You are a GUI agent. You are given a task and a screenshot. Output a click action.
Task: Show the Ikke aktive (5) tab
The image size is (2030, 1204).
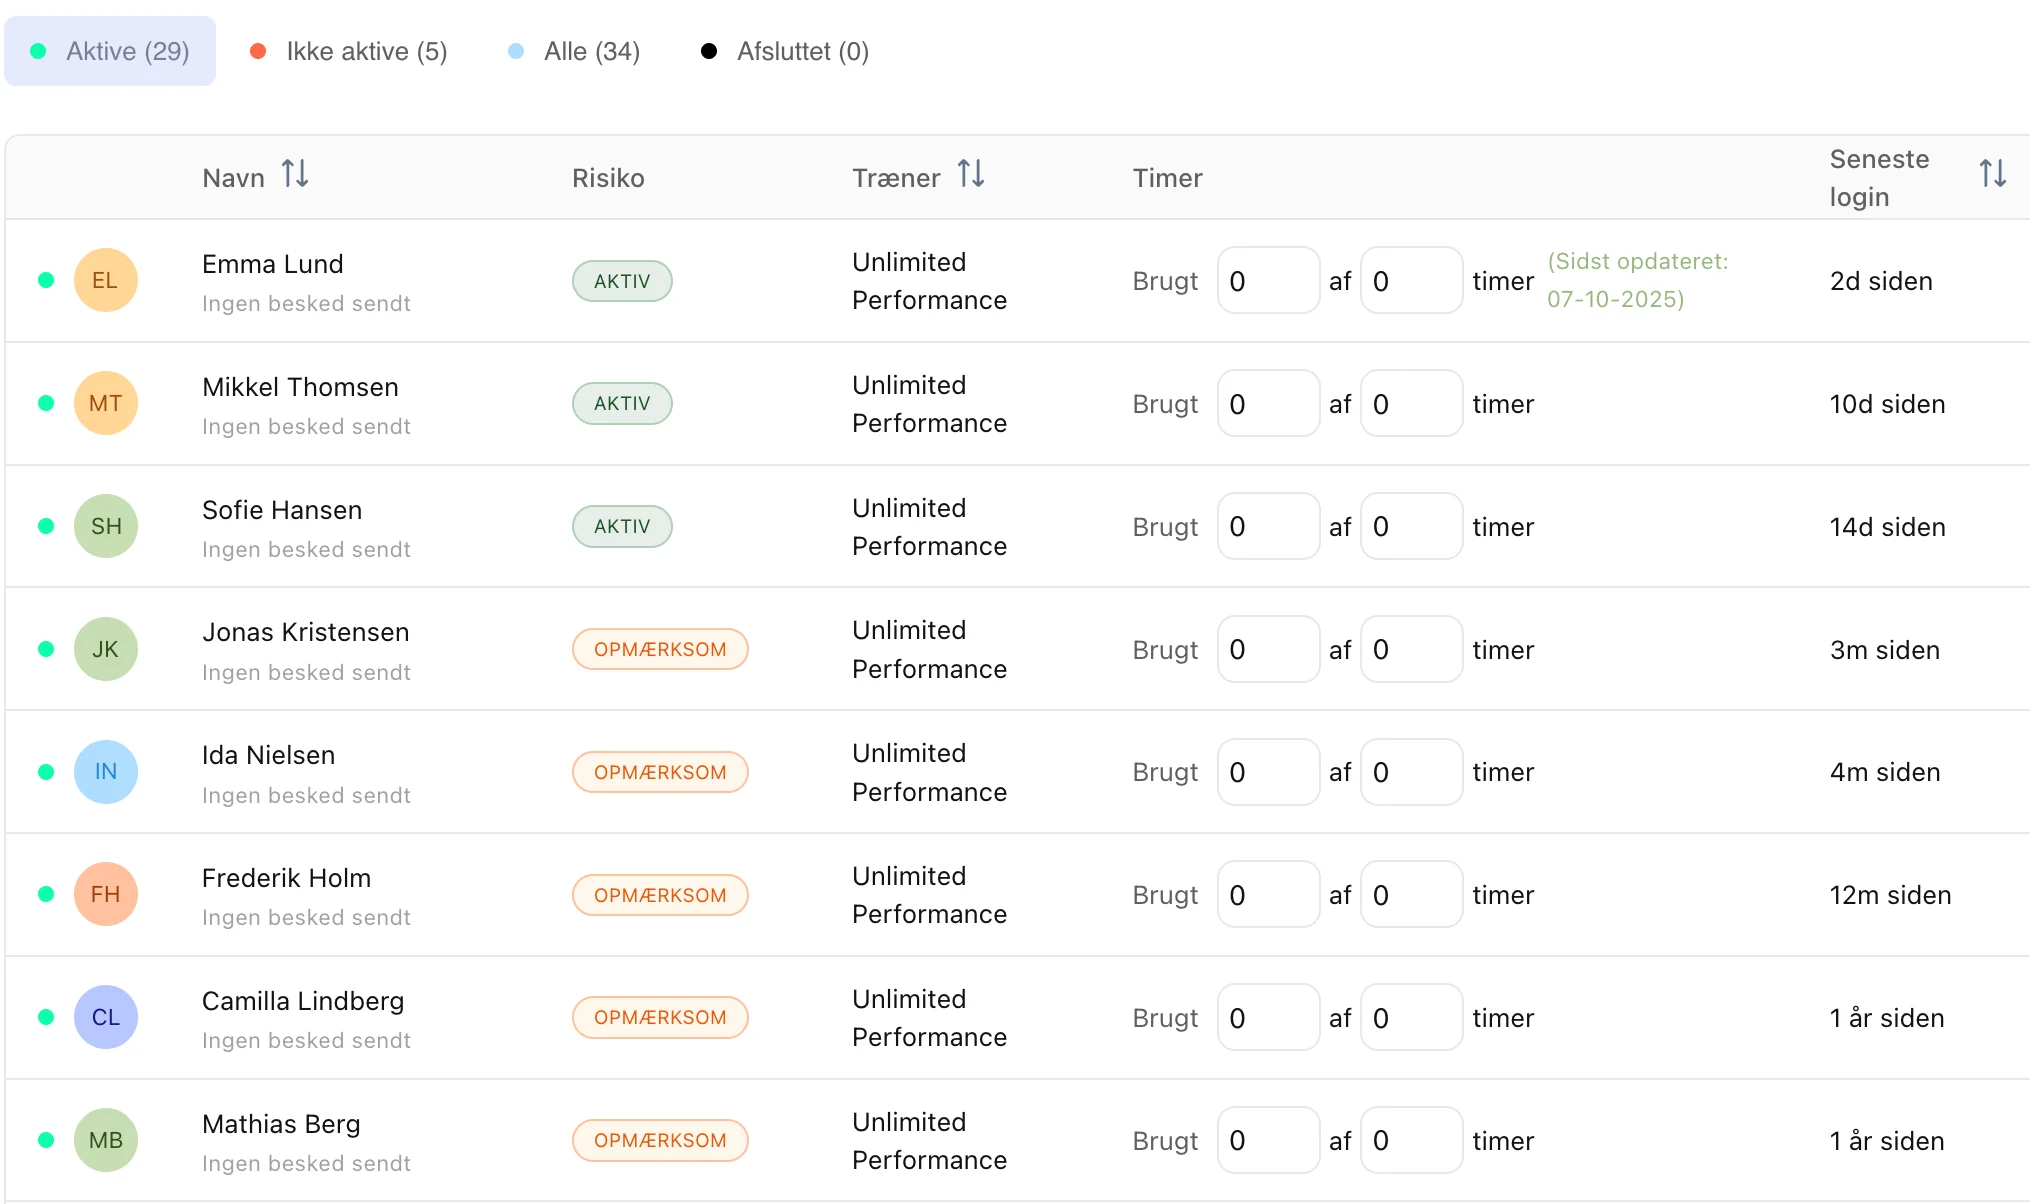[349, 51]
